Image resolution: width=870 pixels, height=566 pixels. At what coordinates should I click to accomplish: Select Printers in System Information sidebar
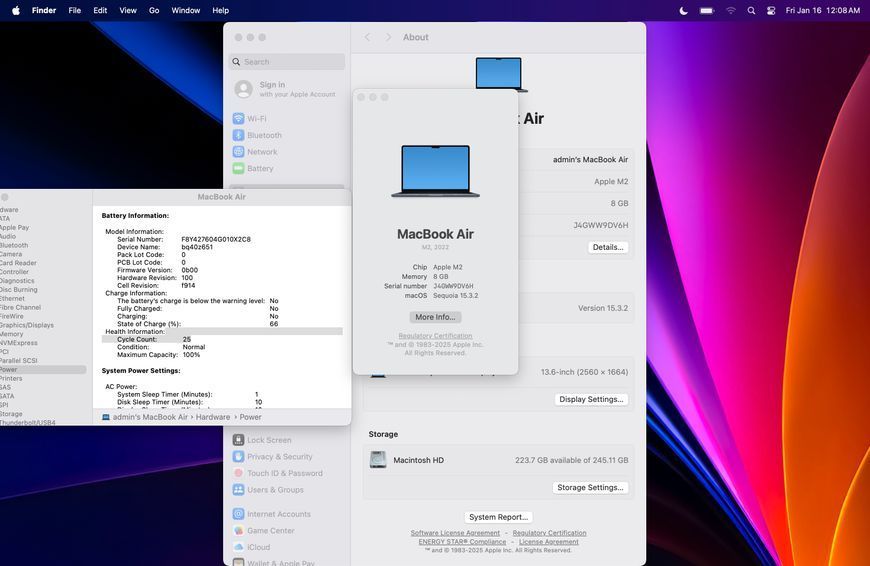coord(11,378)
